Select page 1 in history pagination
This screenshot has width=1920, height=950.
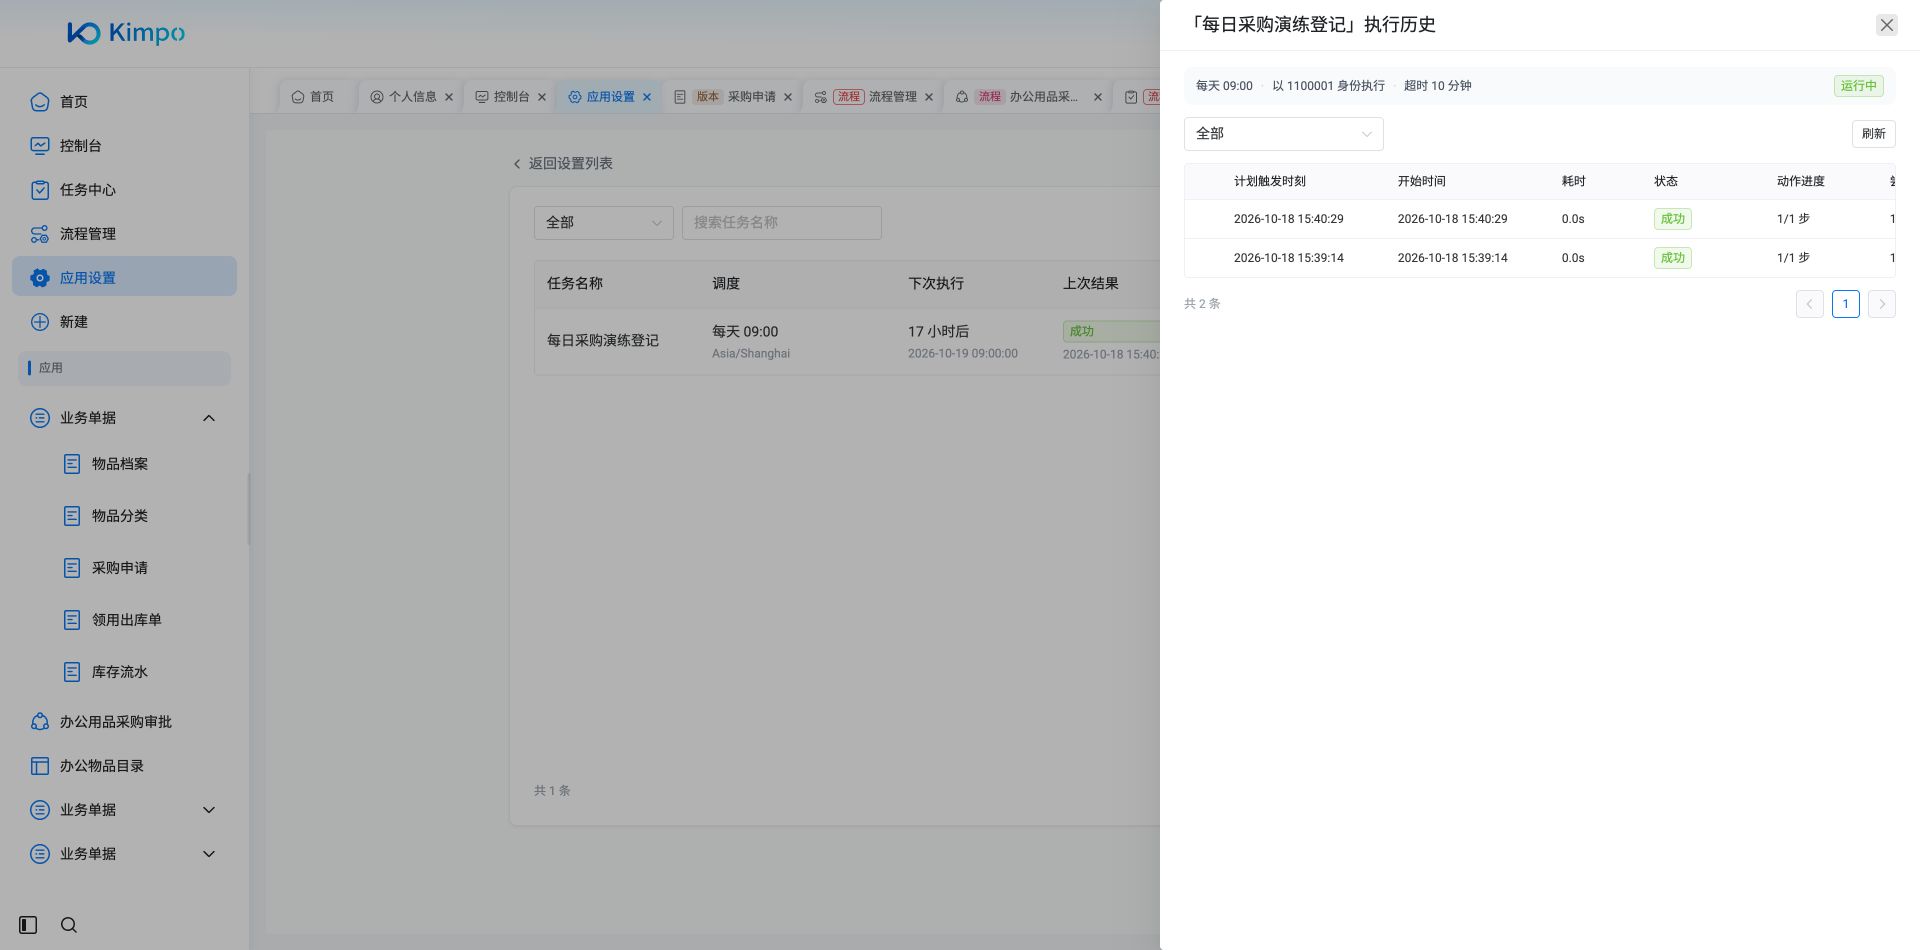click(x=1845, y=304)
